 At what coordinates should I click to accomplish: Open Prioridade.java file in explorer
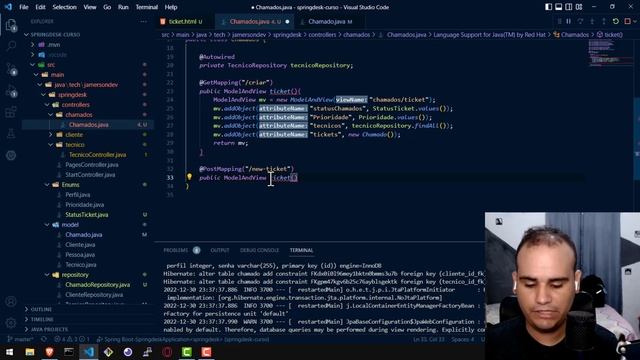[84, 204]
